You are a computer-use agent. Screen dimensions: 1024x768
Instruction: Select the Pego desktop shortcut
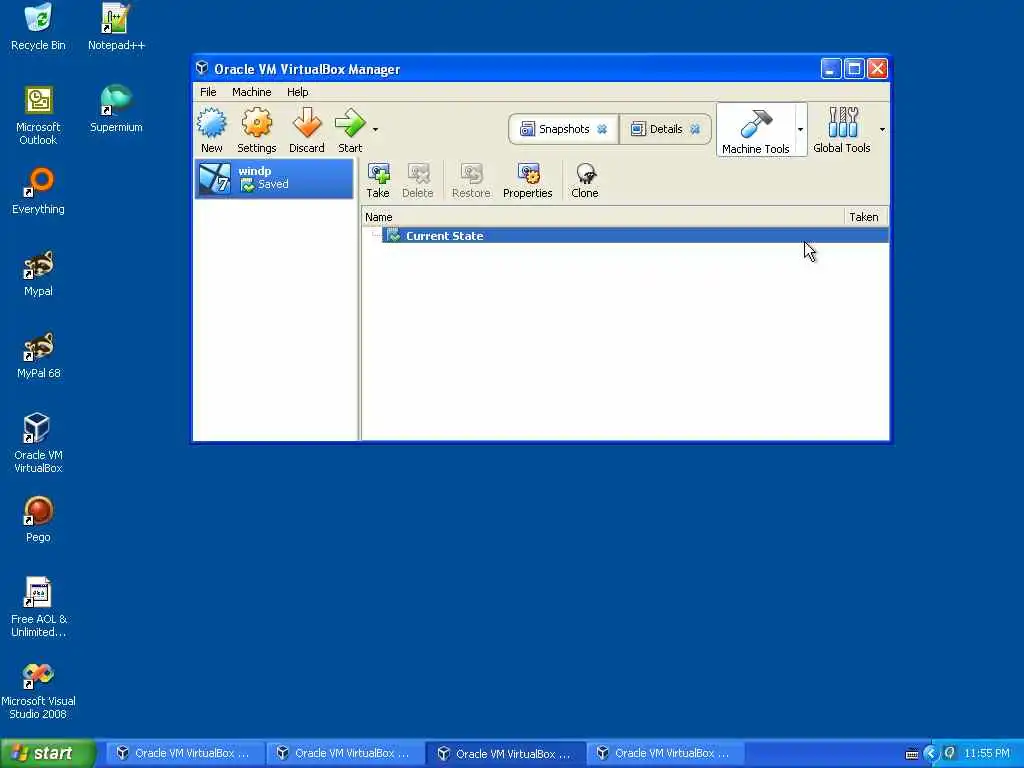(38, 519)
